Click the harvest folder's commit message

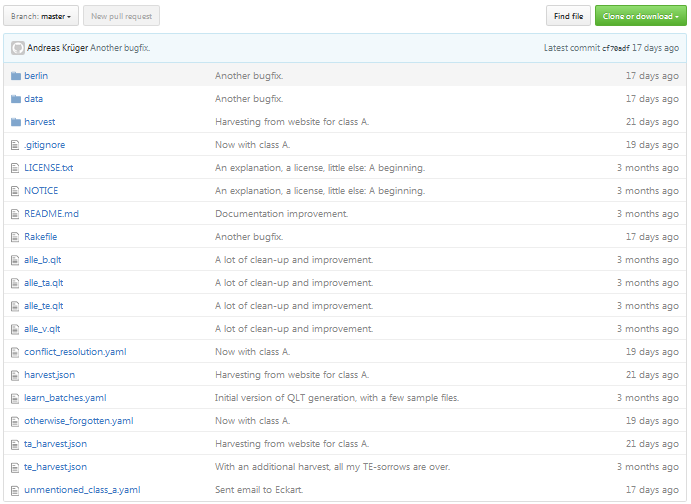coord(292,122)
